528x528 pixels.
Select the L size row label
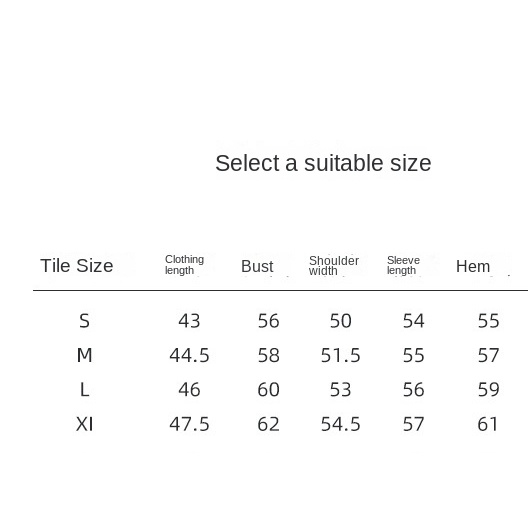[84, 390]
